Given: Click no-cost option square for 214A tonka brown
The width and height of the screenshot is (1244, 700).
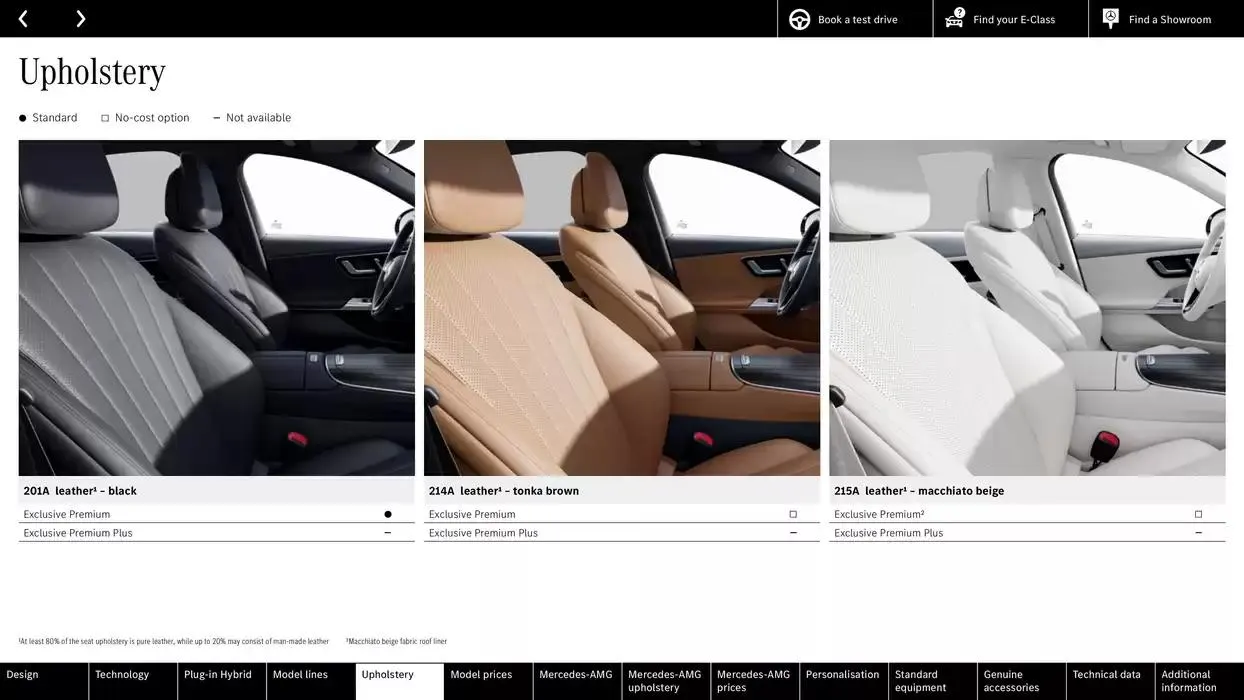Looking at the screenshot, I should click(x=793, y=514).
